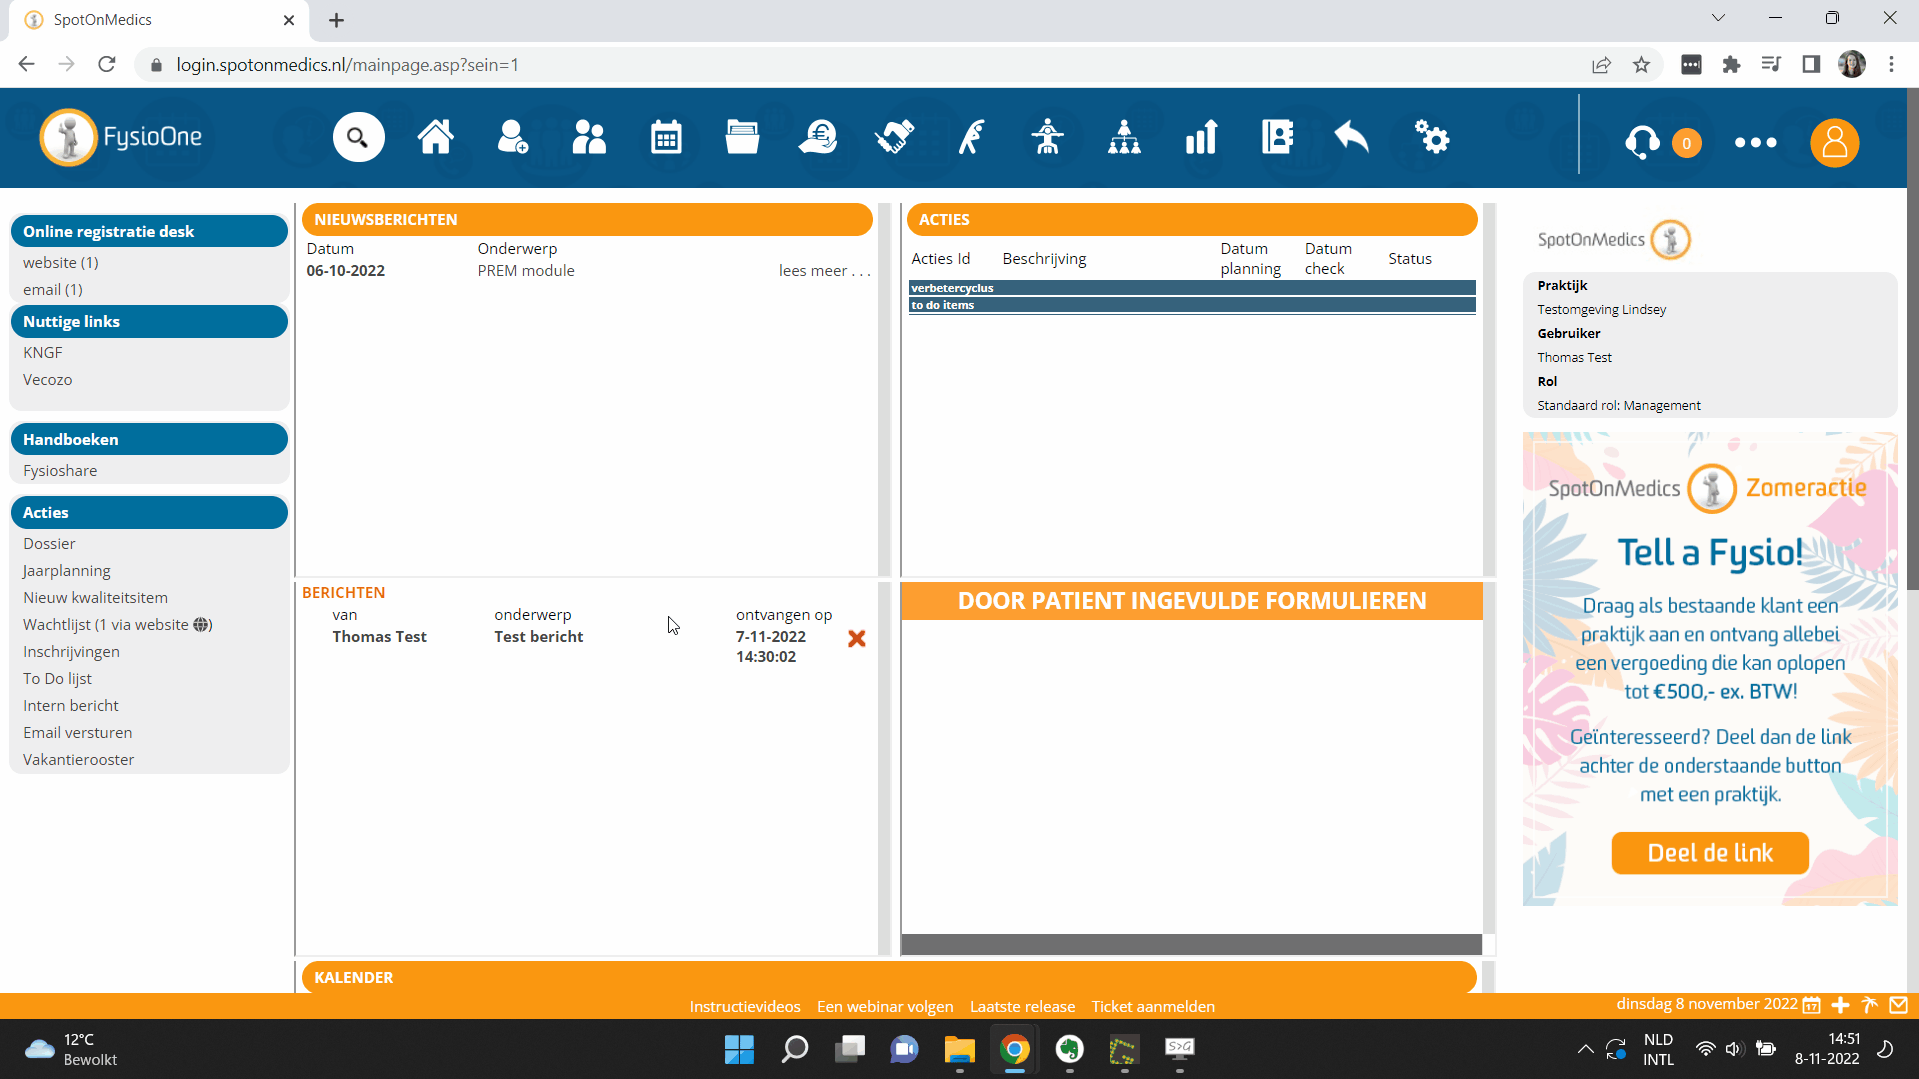The image size is (1919, 1079).
Task: Open the calendar agenda icon
Action: (666, 138)
